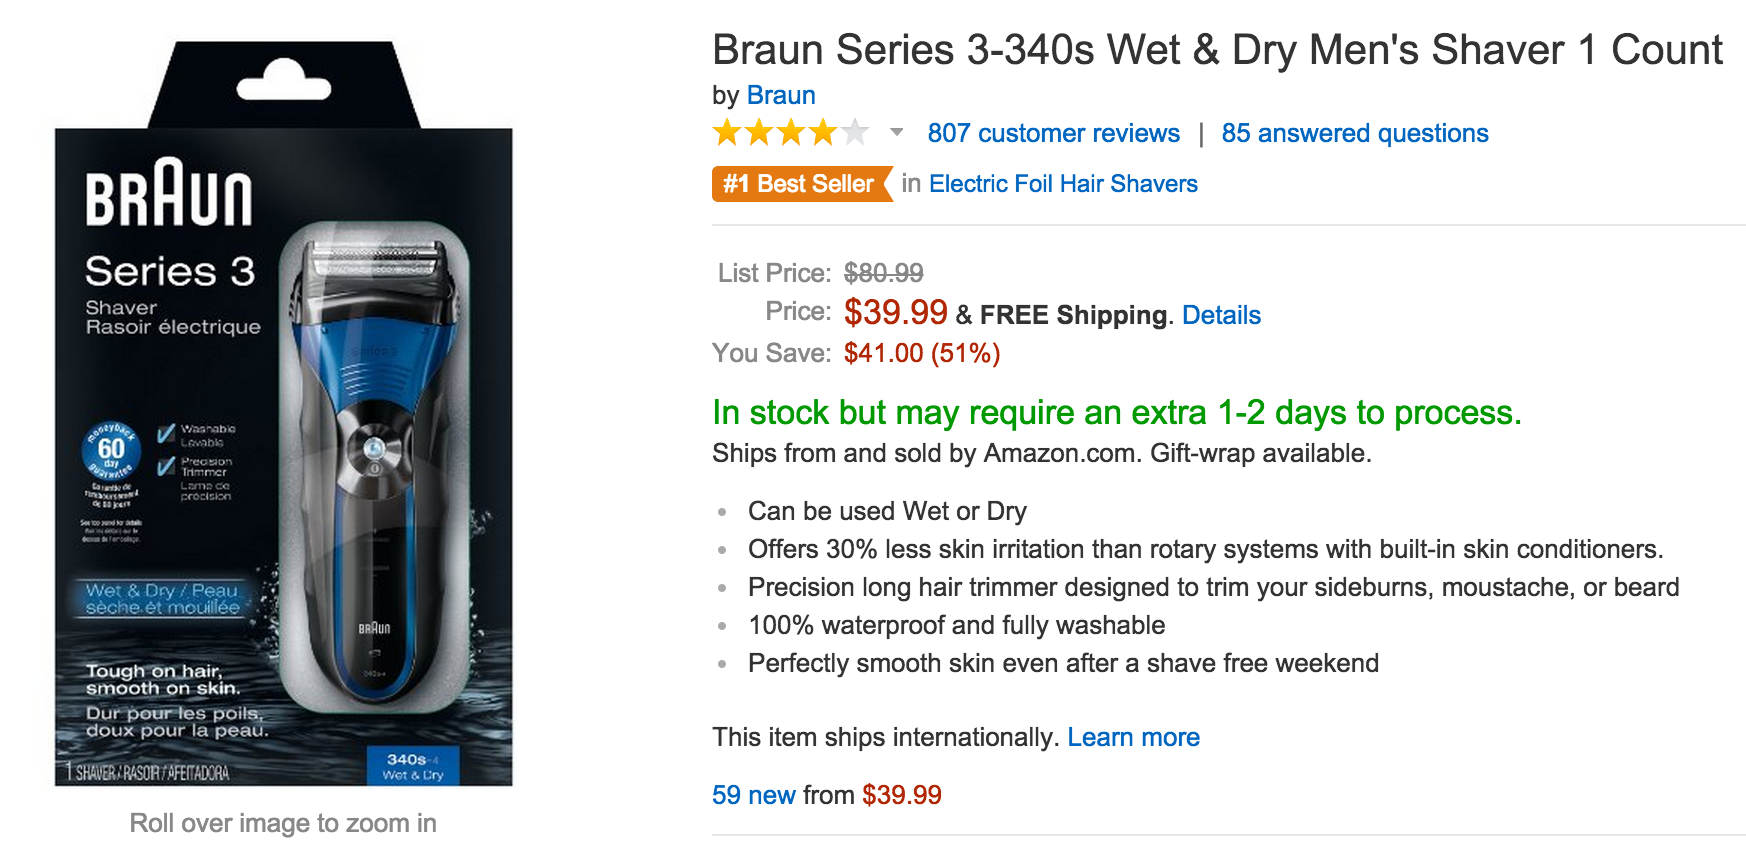
Task: Click the Roll over image caption
Action: 283,823
